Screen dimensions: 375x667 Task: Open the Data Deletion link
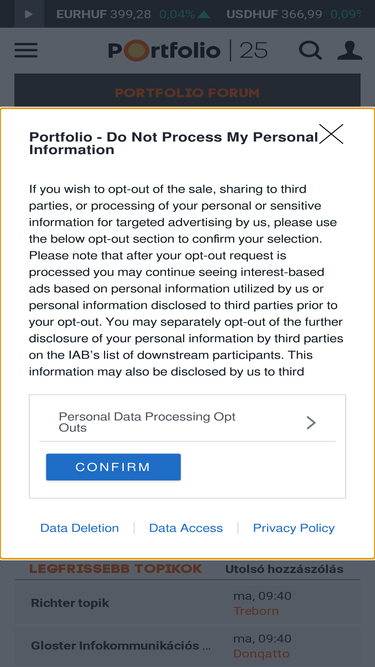(80, 528)
